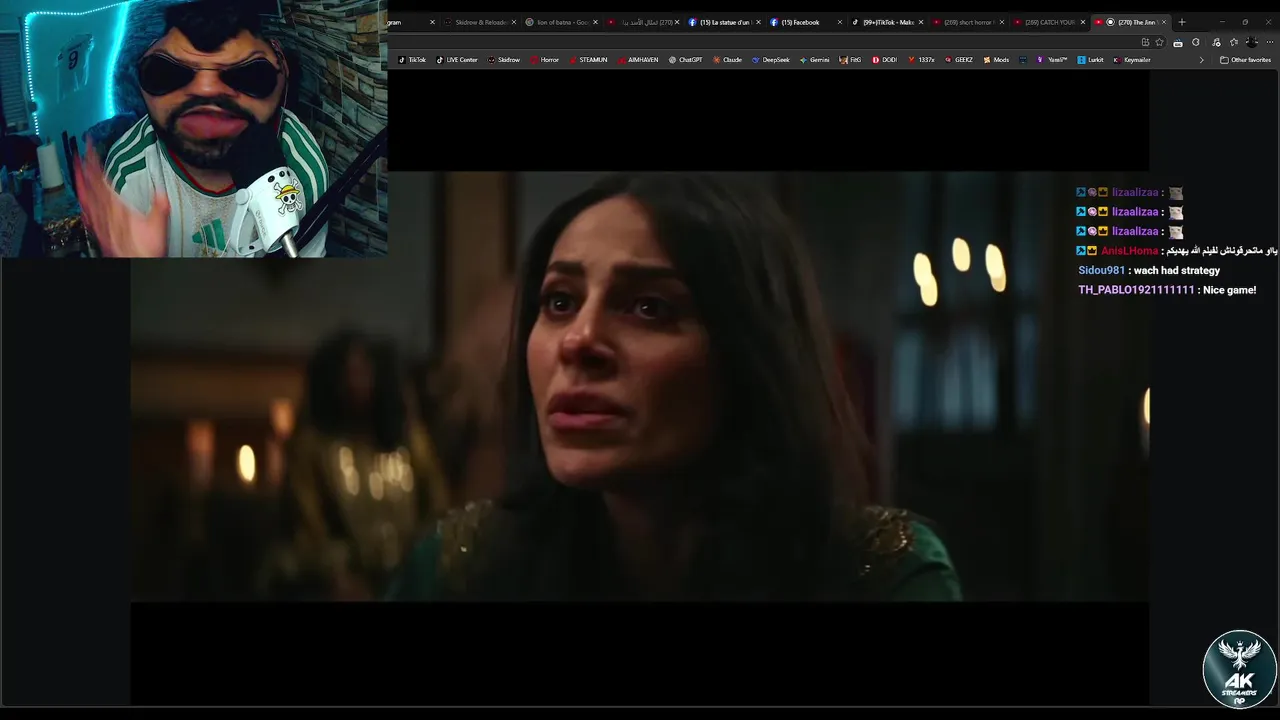
Task: Open the browser settings and more menu
Action: [1269, 42]
